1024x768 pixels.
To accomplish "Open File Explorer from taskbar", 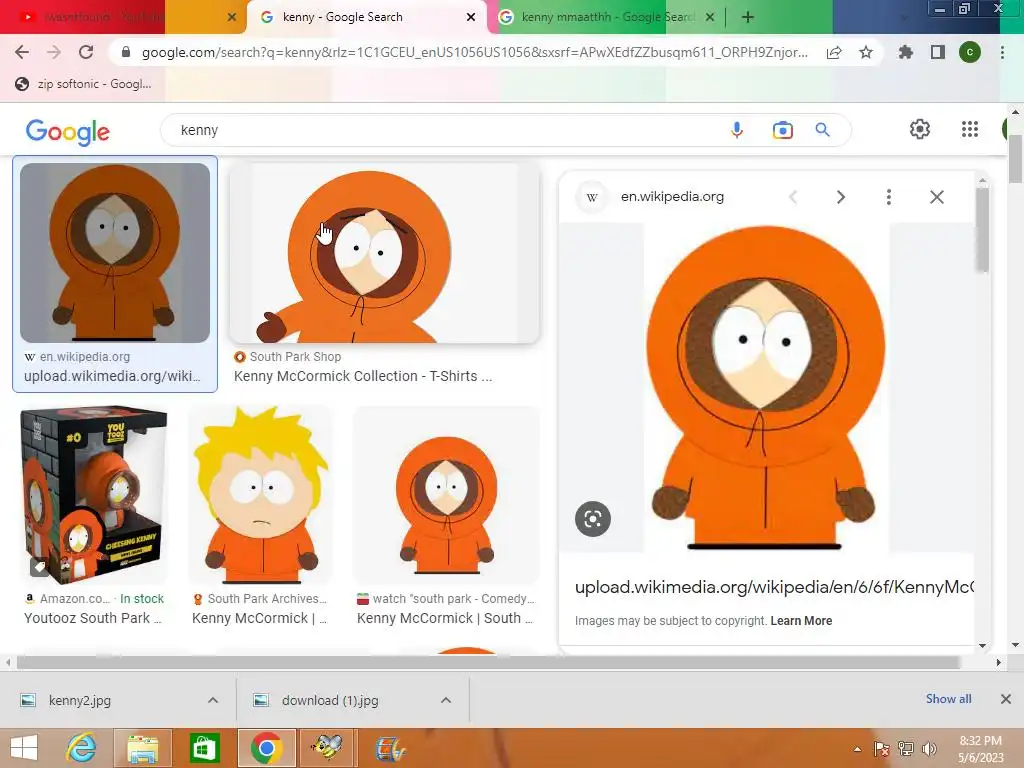I will click(142, 748).
